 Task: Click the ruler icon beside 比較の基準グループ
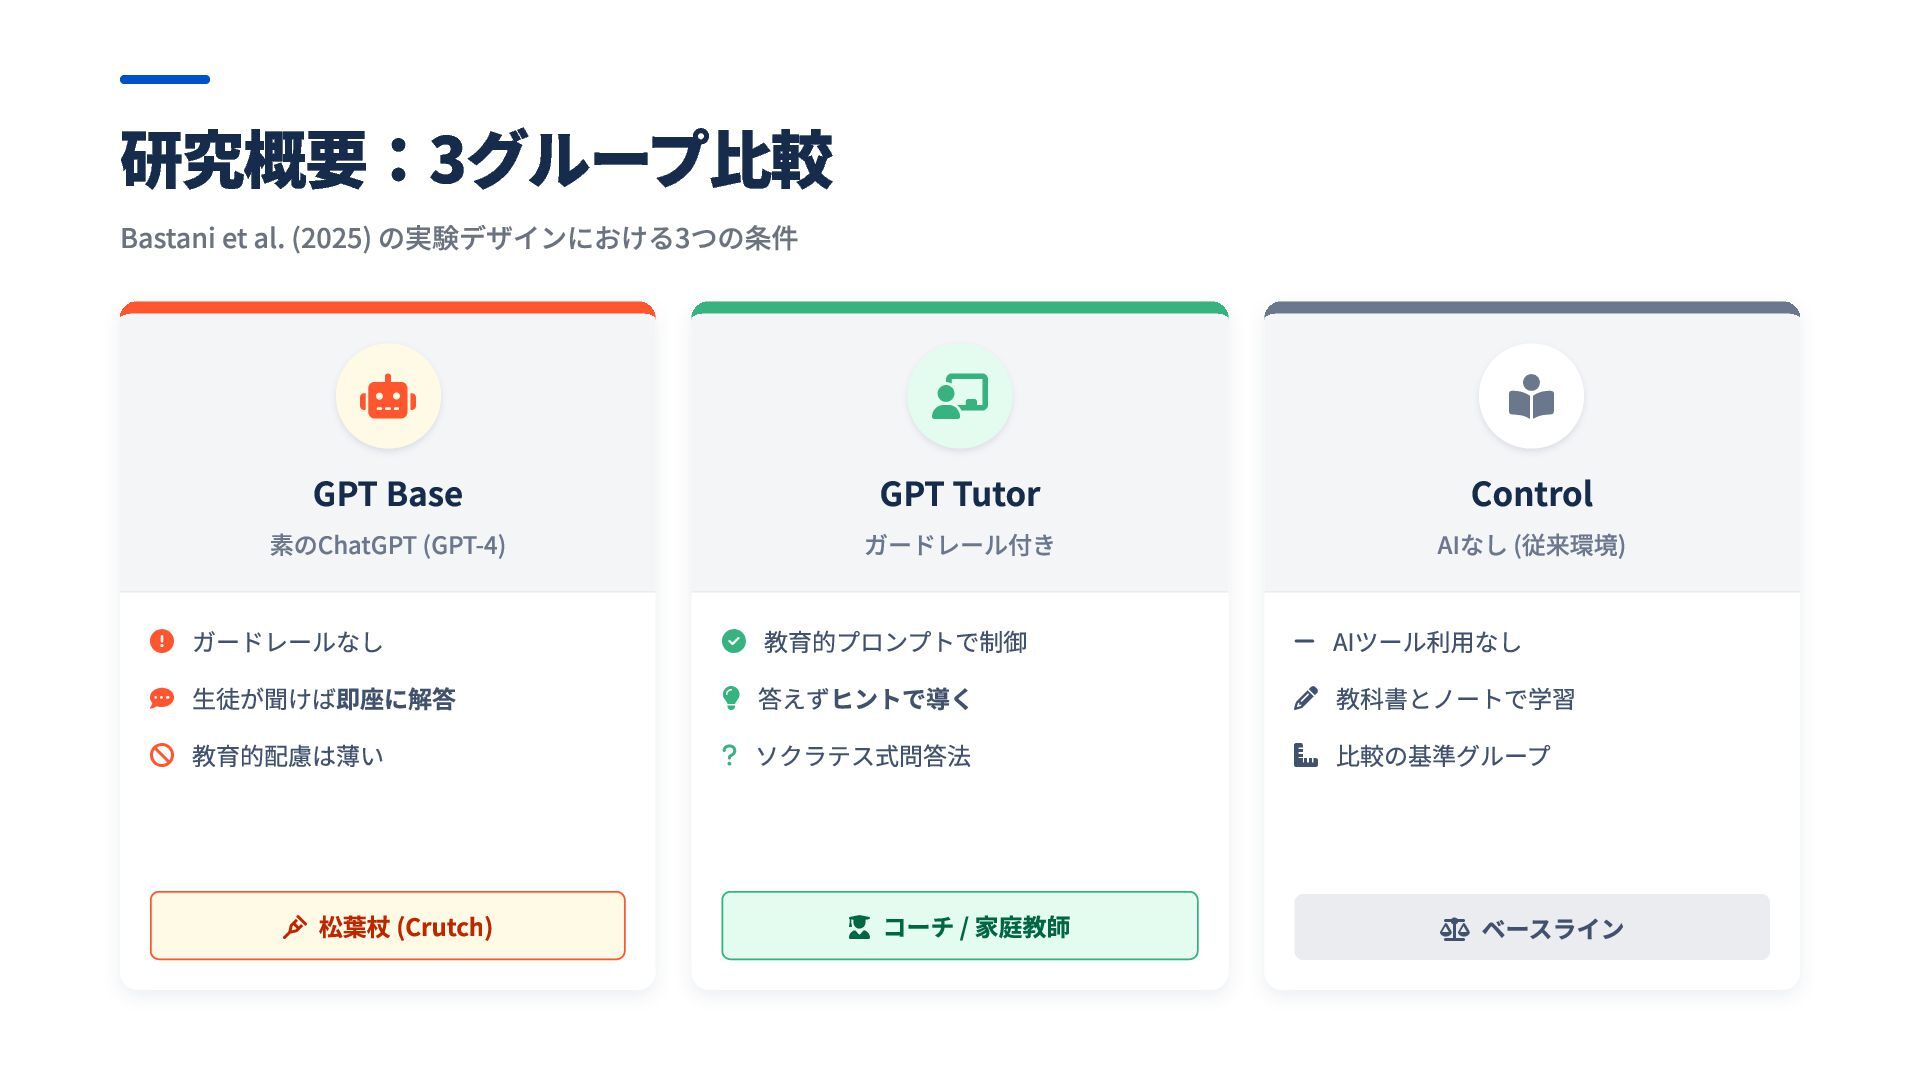pos(1306,755)
